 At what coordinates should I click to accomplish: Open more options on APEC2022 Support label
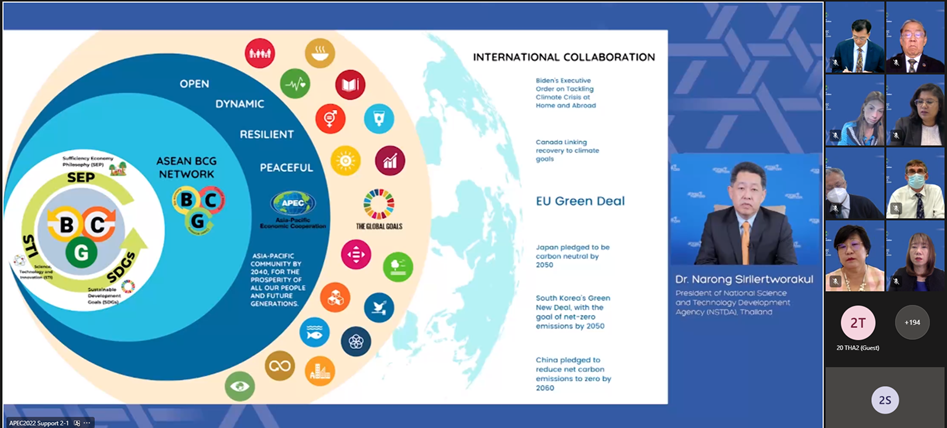[87, 423]
